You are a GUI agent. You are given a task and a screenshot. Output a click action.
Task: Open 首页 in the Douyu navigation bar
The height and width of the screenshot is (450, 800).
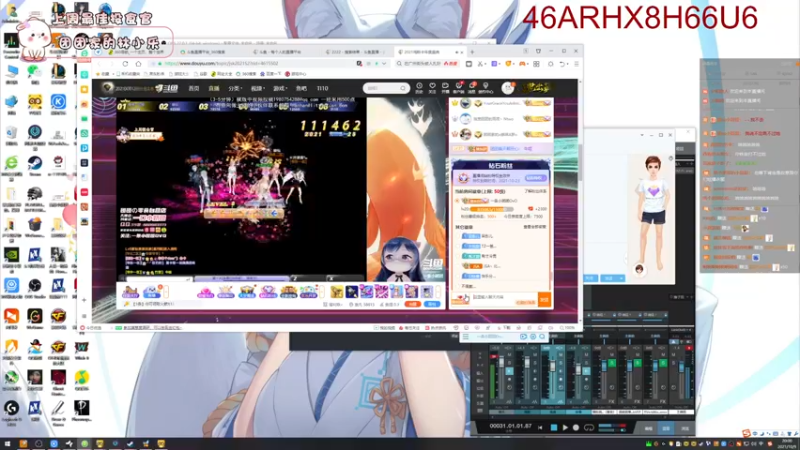pyautogui.click(x=194, y=88)
